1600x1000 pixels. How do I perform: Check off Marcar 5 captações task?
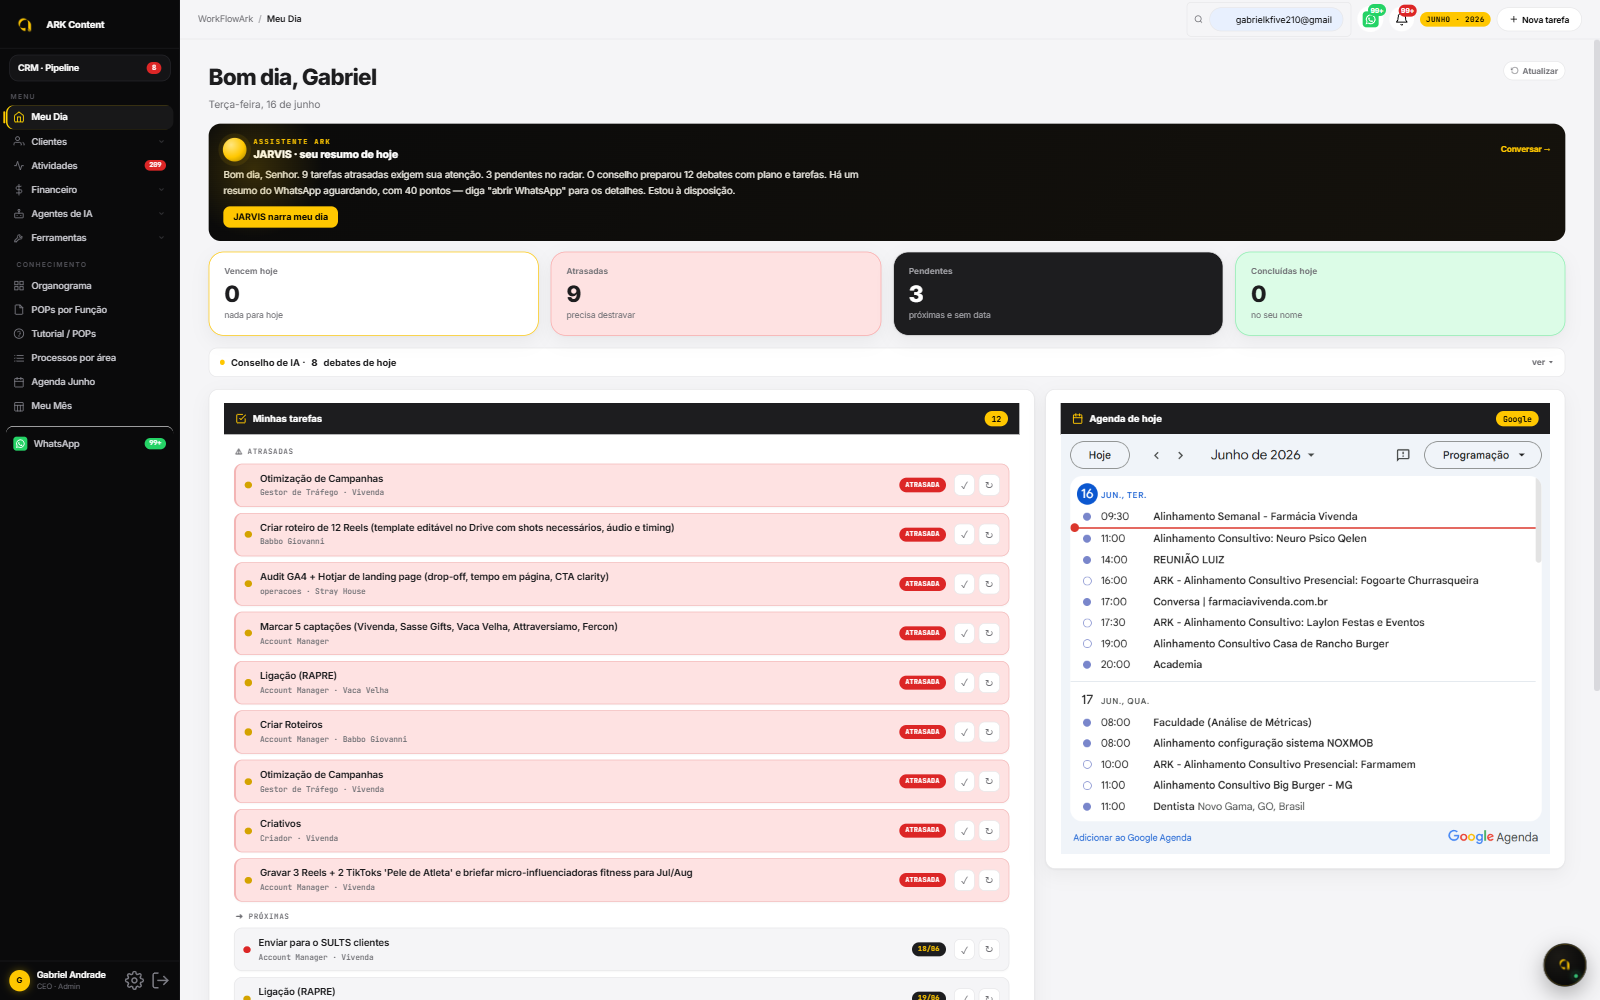pos(964,633)
